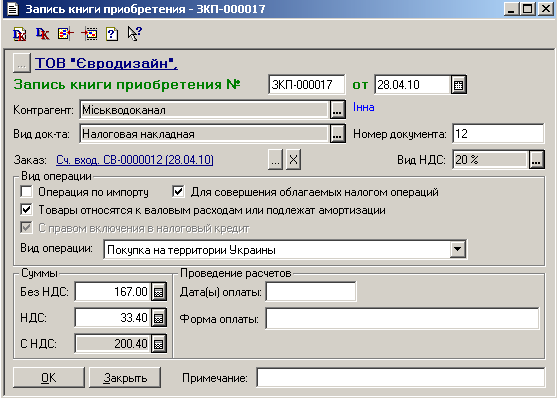
Task: Click the ellipsis button beside ТОВ Євродизайн
Action: pyautogui.click(x=22, y=63)
